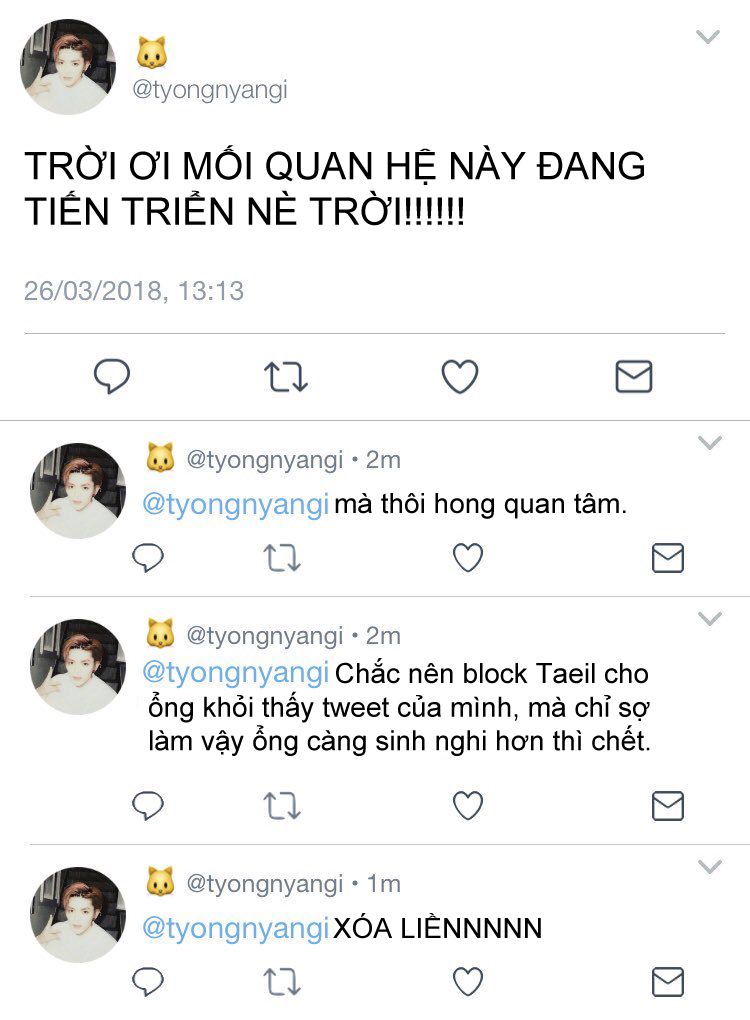Reply to the 'mà thôi hong quan tâm' tweet
The height and width of the screenshot is (1020, 750).
pyautogui.click(x=148, y=557)
